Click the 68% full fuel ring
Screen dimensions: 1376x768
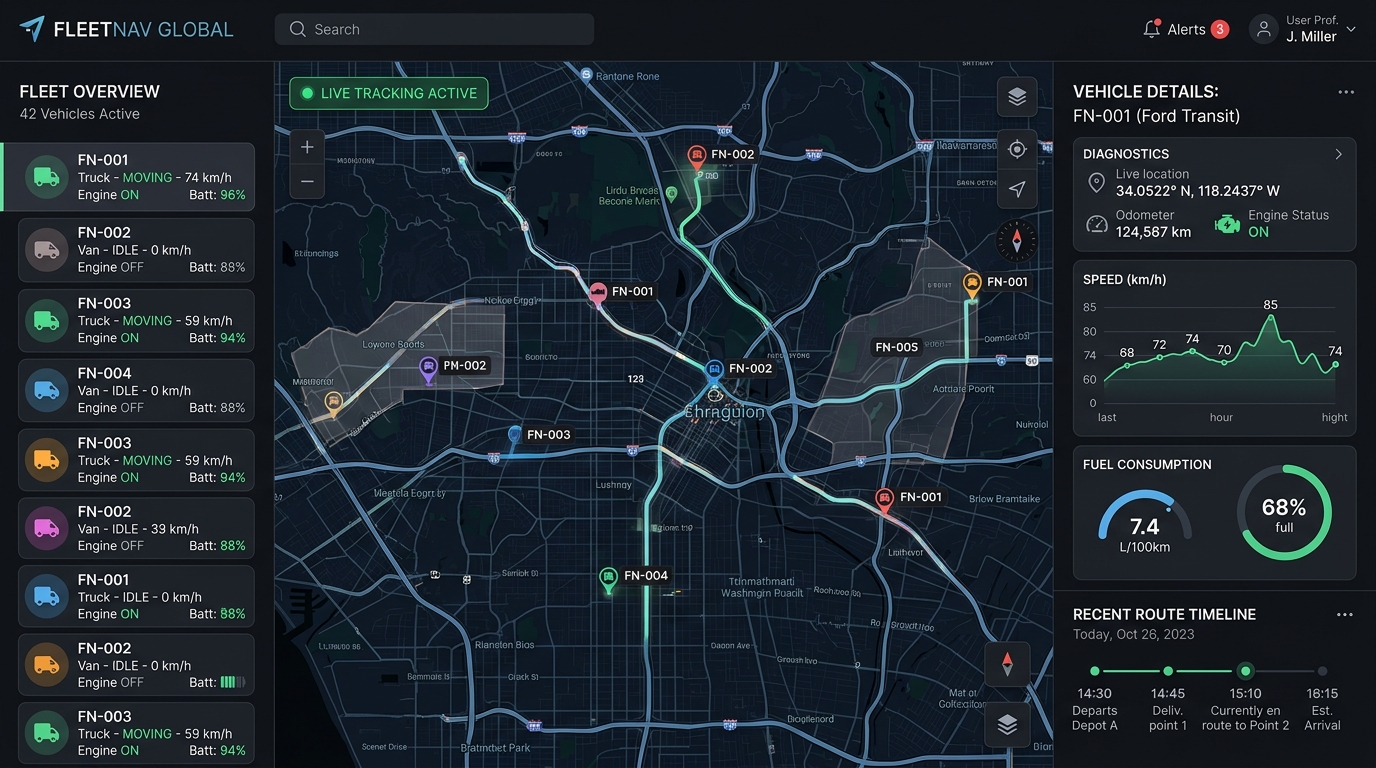point(1284,513)
